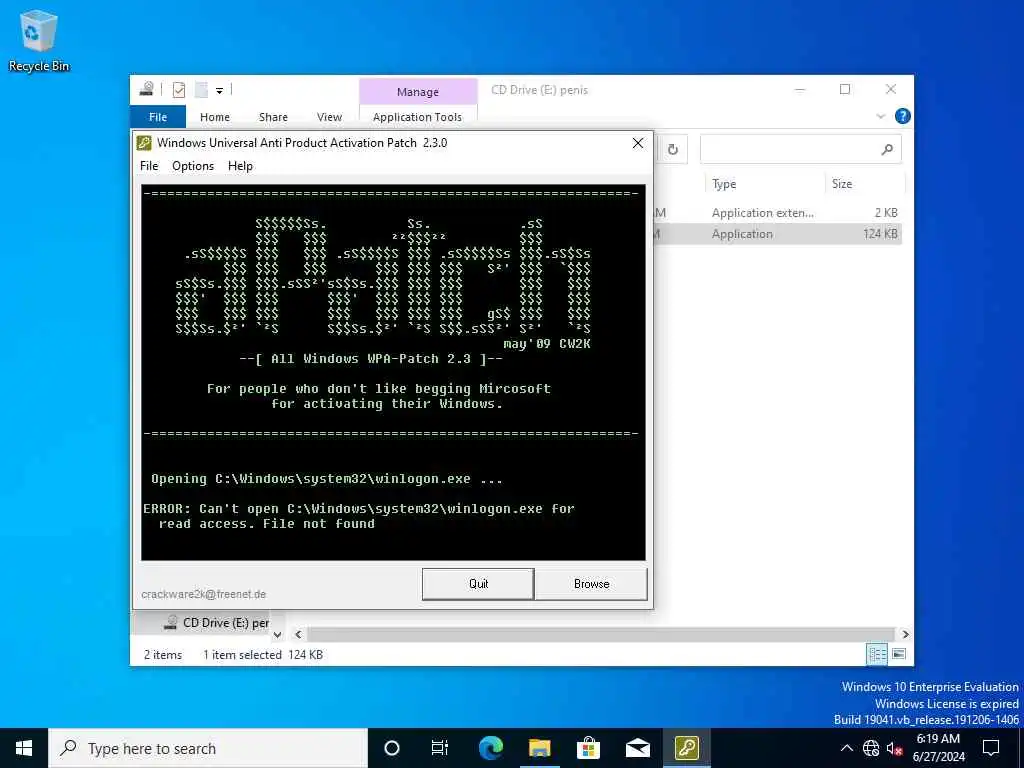The height and width of the screenshot is (768, 1024).
Task: Click the taskbar search box
Action: [x=208, y=748]
